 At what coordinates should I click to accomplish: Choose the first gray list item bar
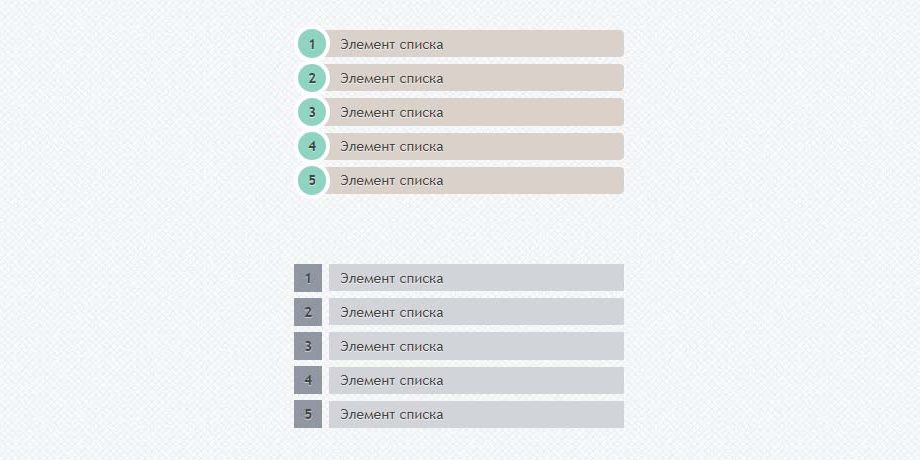(x=476, y=278)
